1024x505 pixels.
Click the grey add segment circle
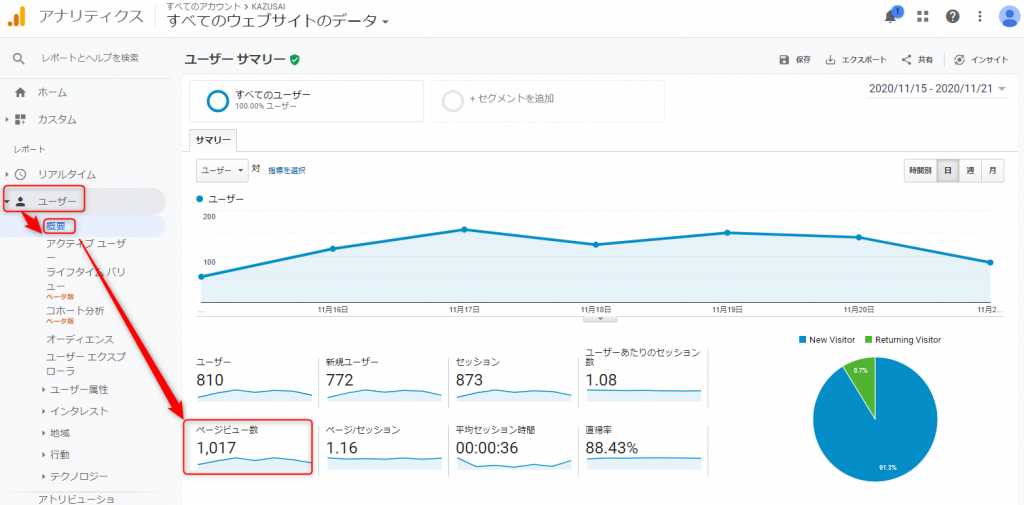point(453,101)
